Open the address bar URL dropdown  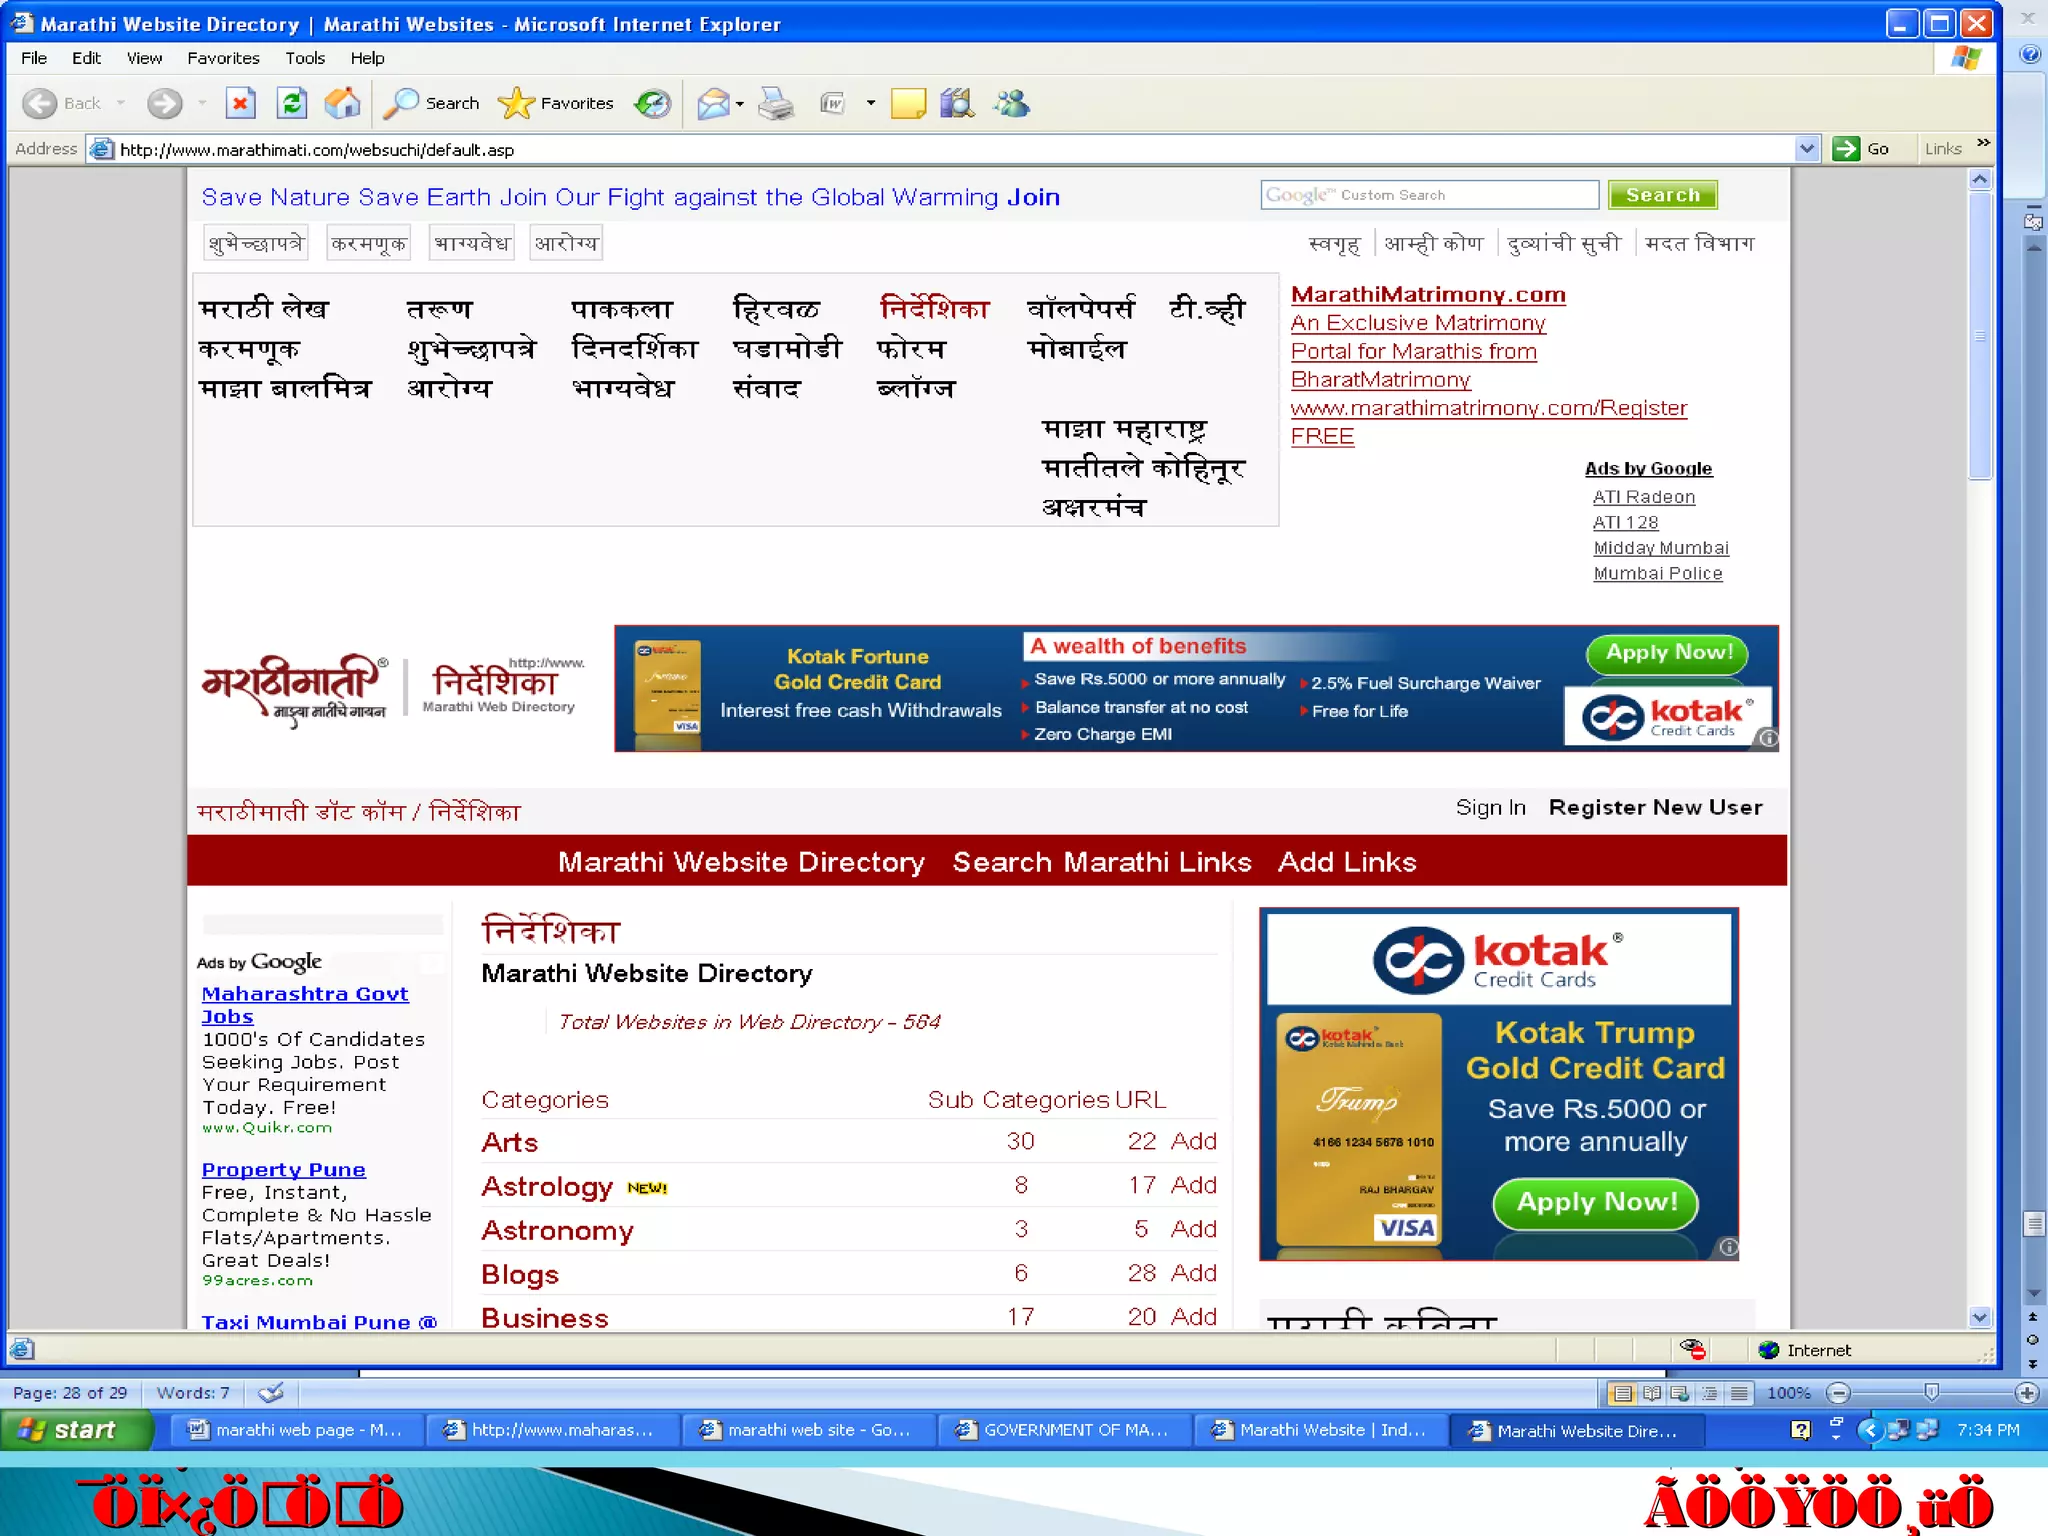[1806, 149]
